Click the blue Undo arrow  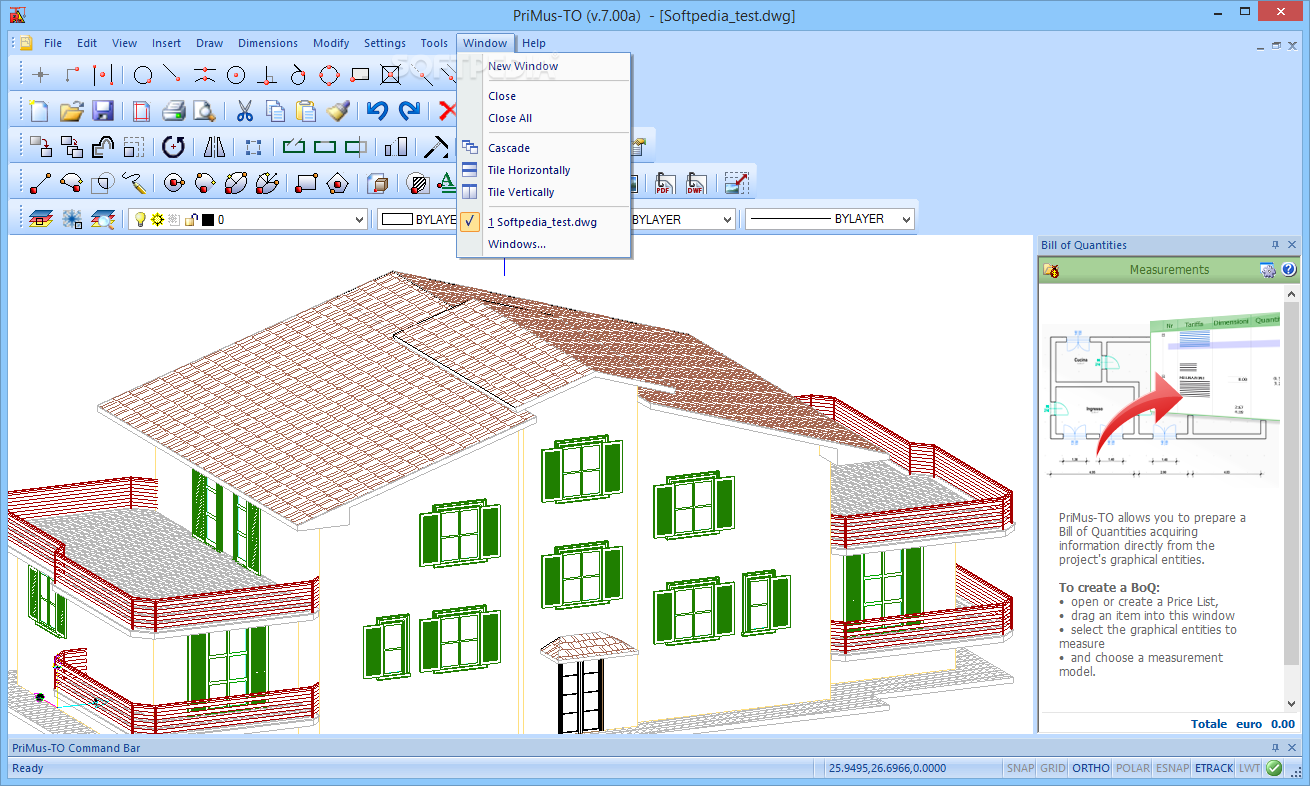(x=377, y=111)
